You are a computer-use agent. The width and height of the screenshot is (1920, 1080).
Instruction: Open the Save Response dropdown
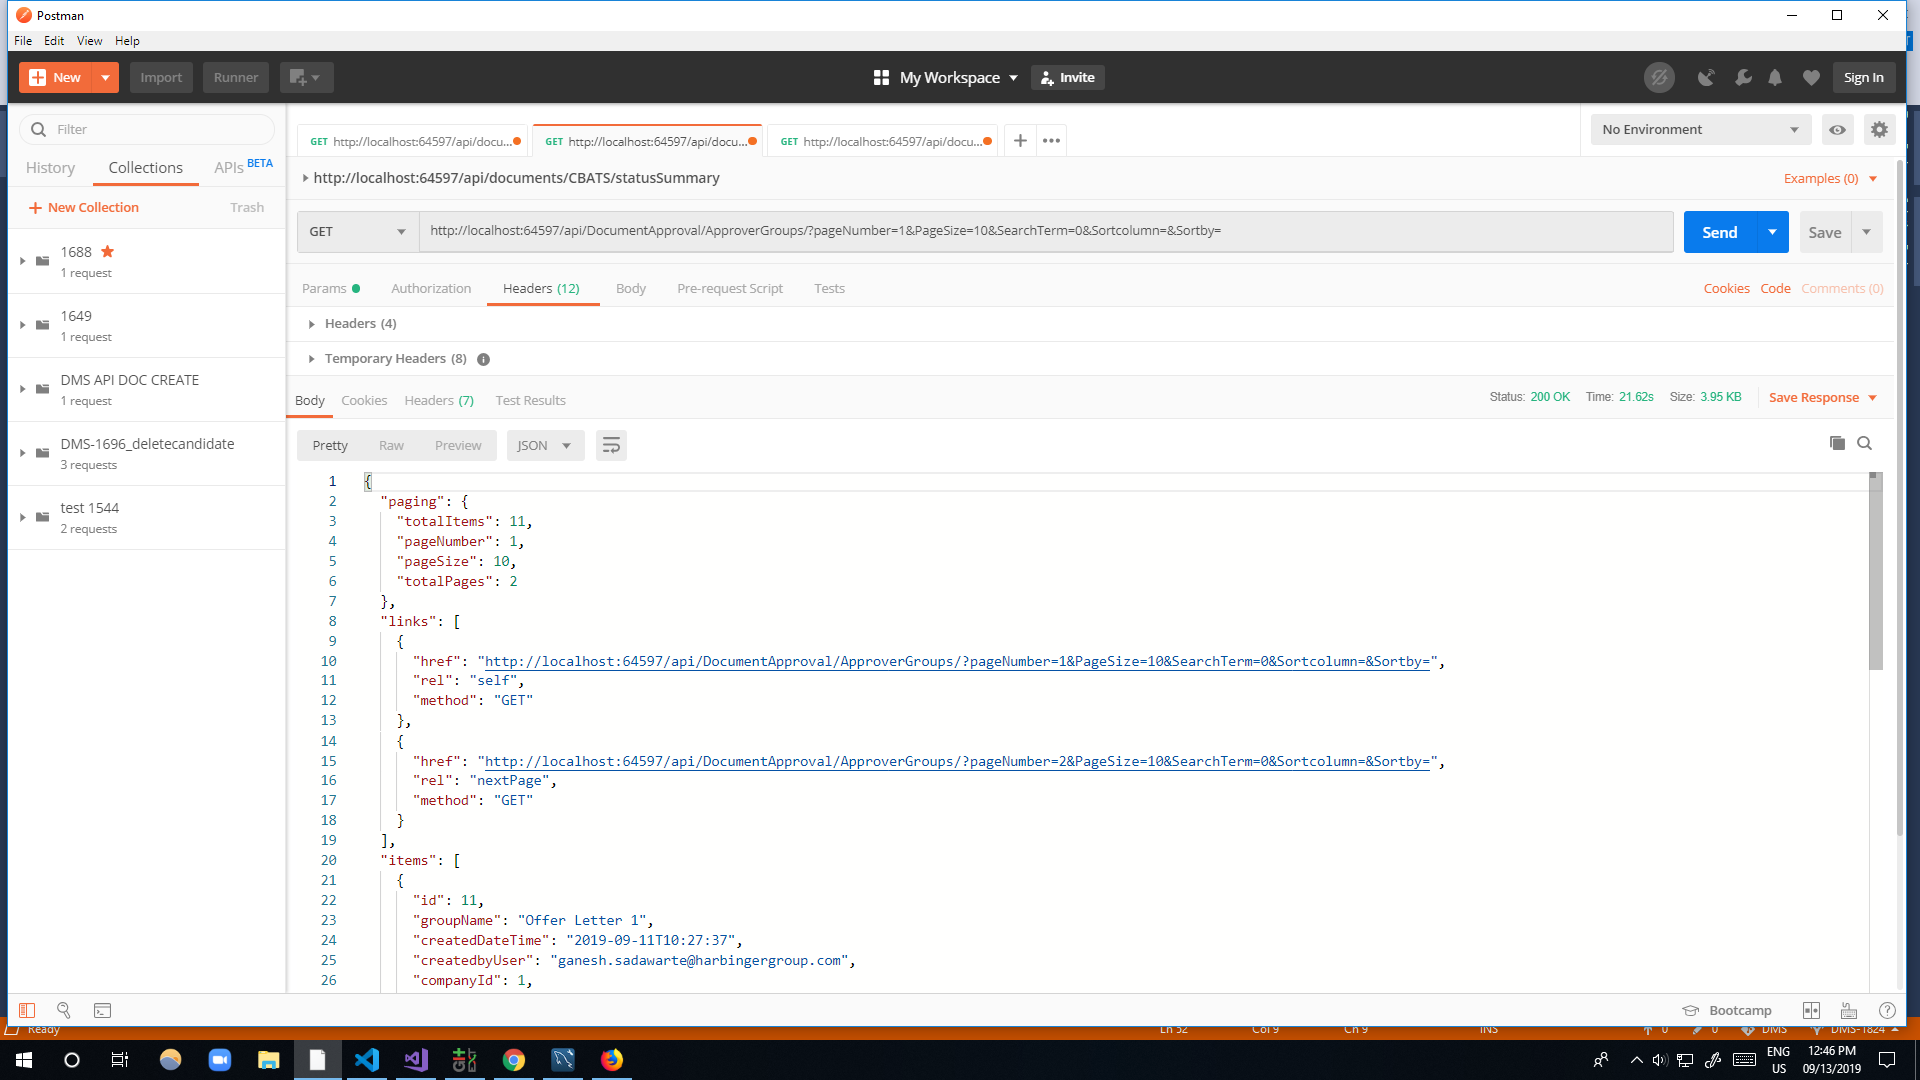coord(1822,398)
